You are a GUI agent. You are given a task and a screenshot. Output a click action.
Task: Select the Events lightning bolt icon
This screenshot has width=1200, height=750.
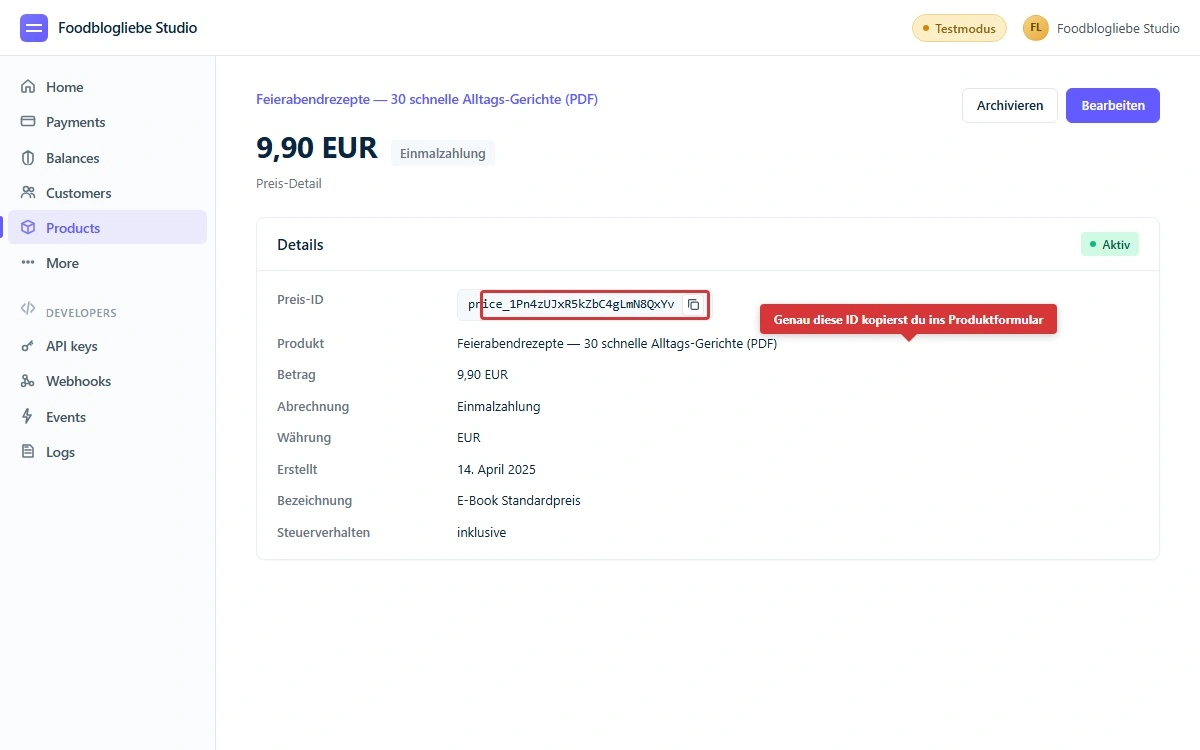pos(29,416)
